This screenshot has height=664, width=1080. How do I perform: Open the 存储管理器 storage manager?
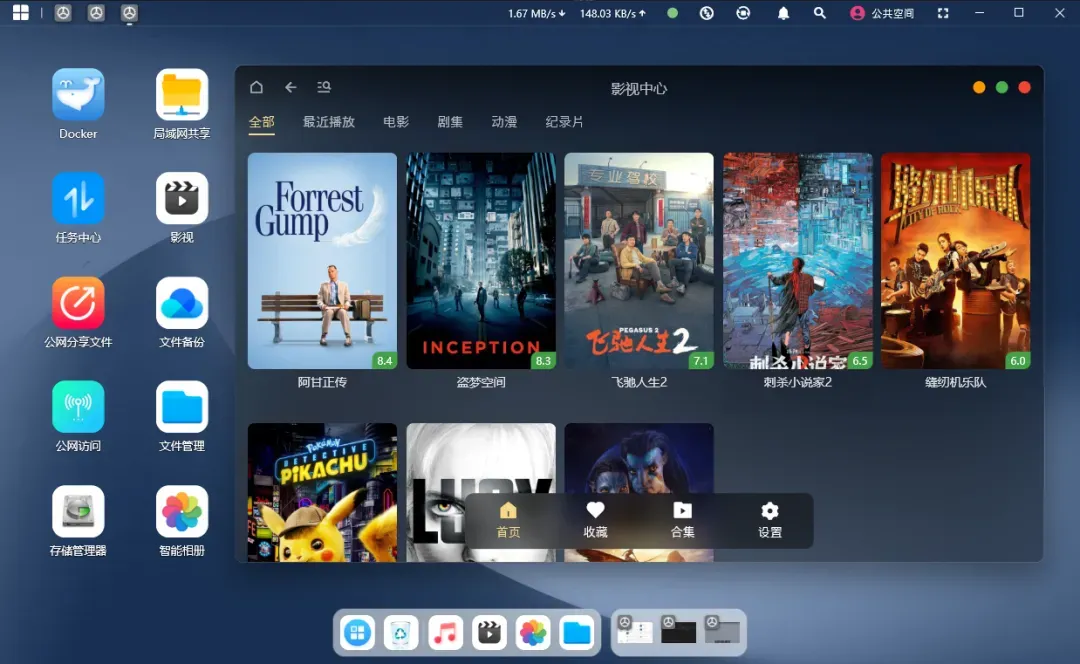click(78, 512)
